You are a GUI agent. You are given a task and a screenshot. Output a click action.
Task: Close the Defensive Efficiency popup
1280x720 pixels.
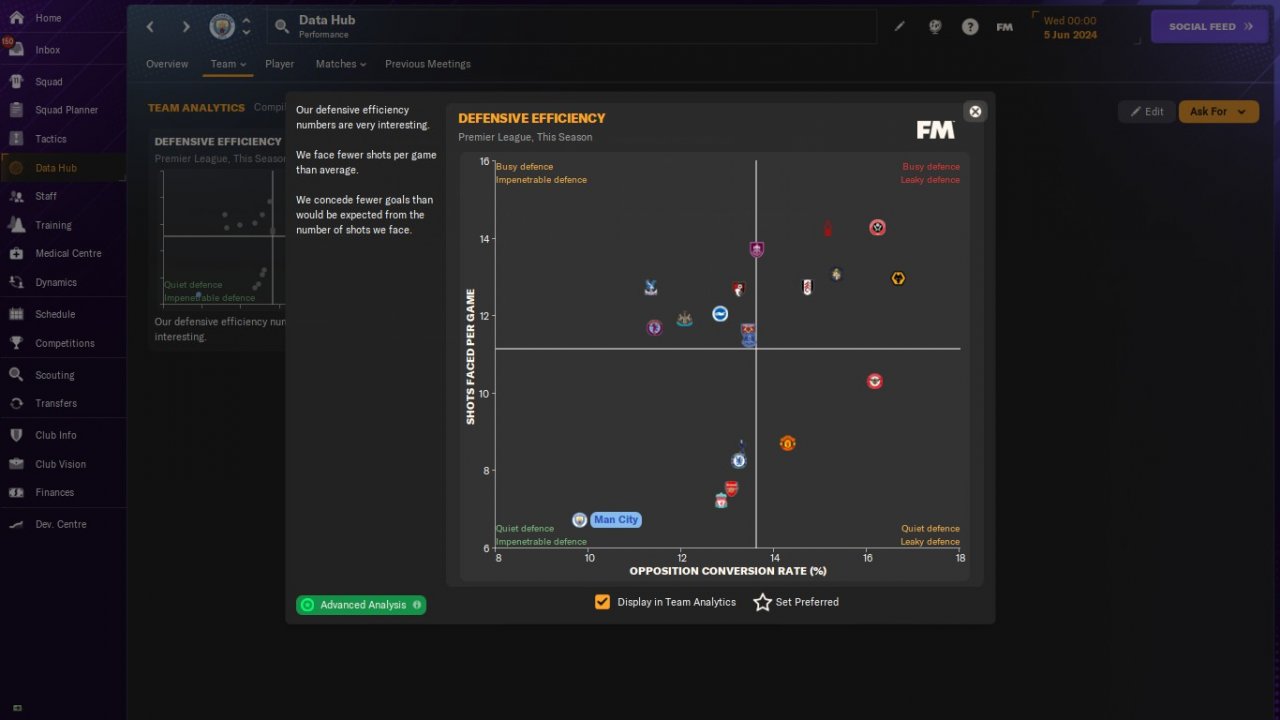click(x=975, y=112)
